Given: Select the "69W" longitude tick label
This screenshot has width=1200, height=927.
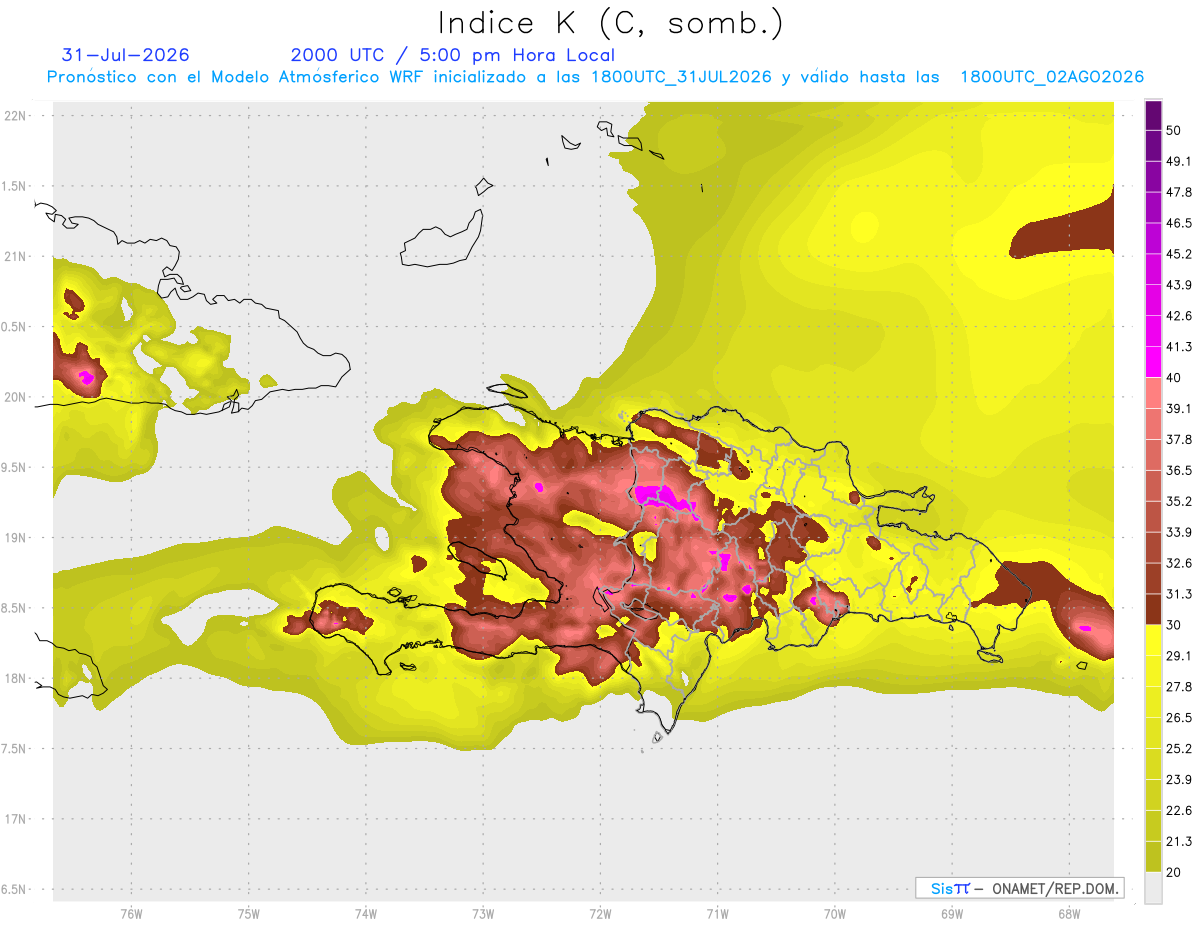Looking at the screenshot, I should click(x=951, y=915).
